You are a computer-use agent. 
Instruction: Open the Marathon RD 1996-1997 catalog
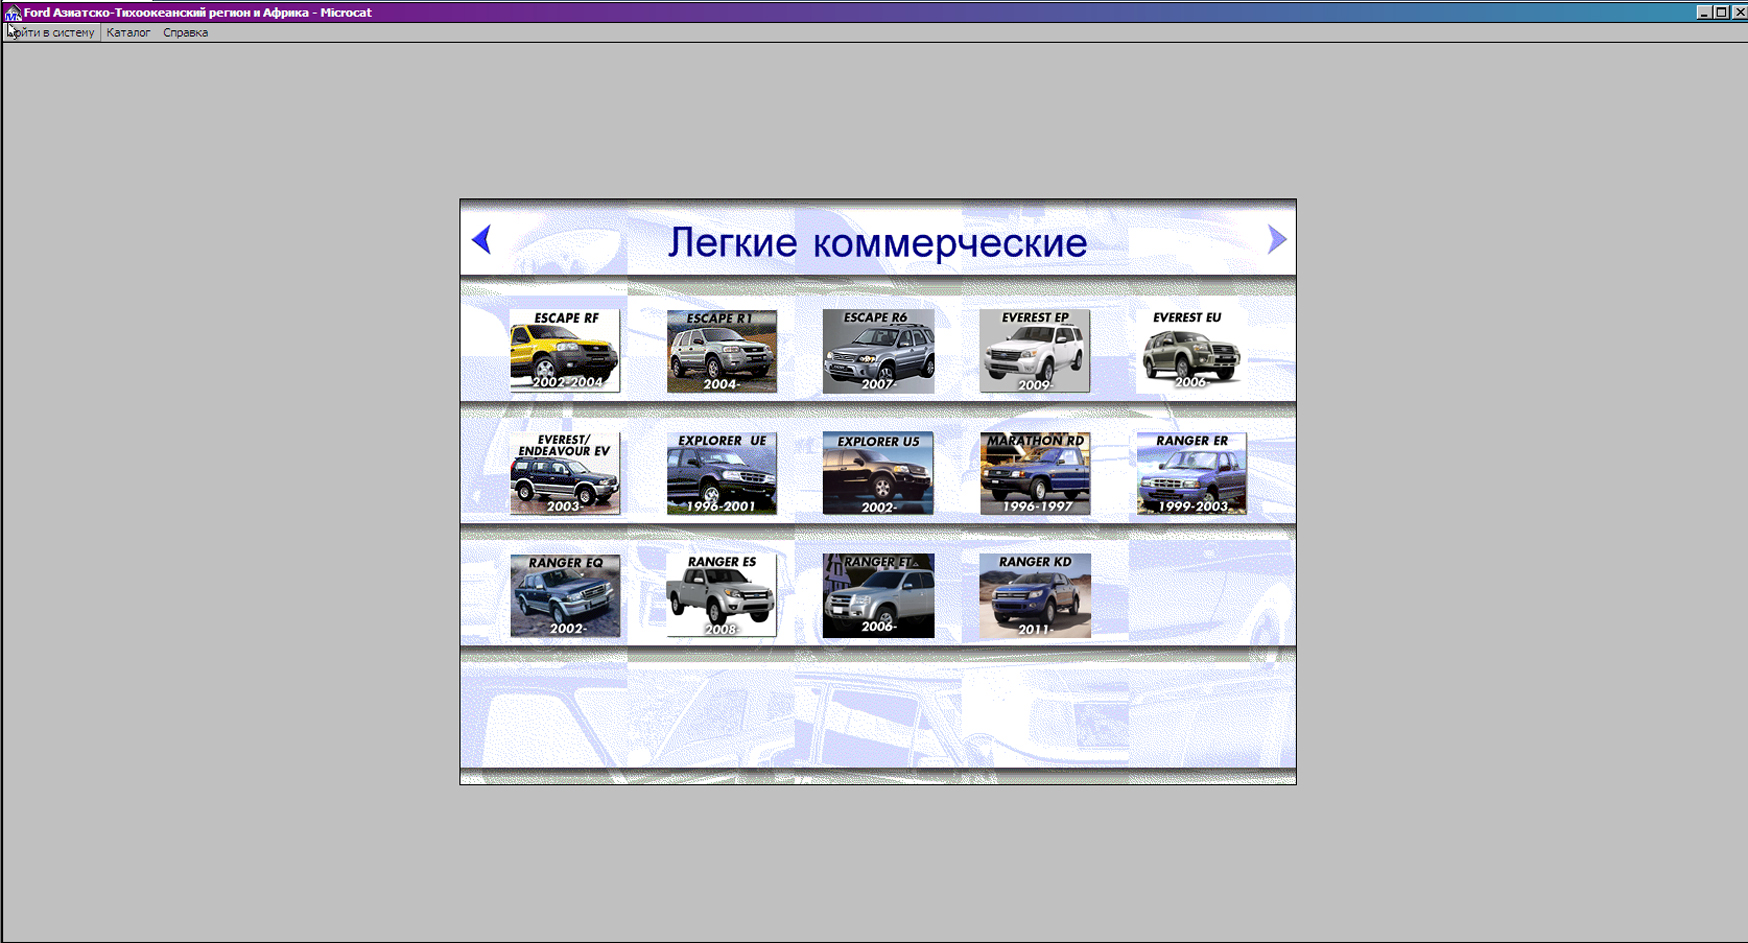[x=1035, y=474]
